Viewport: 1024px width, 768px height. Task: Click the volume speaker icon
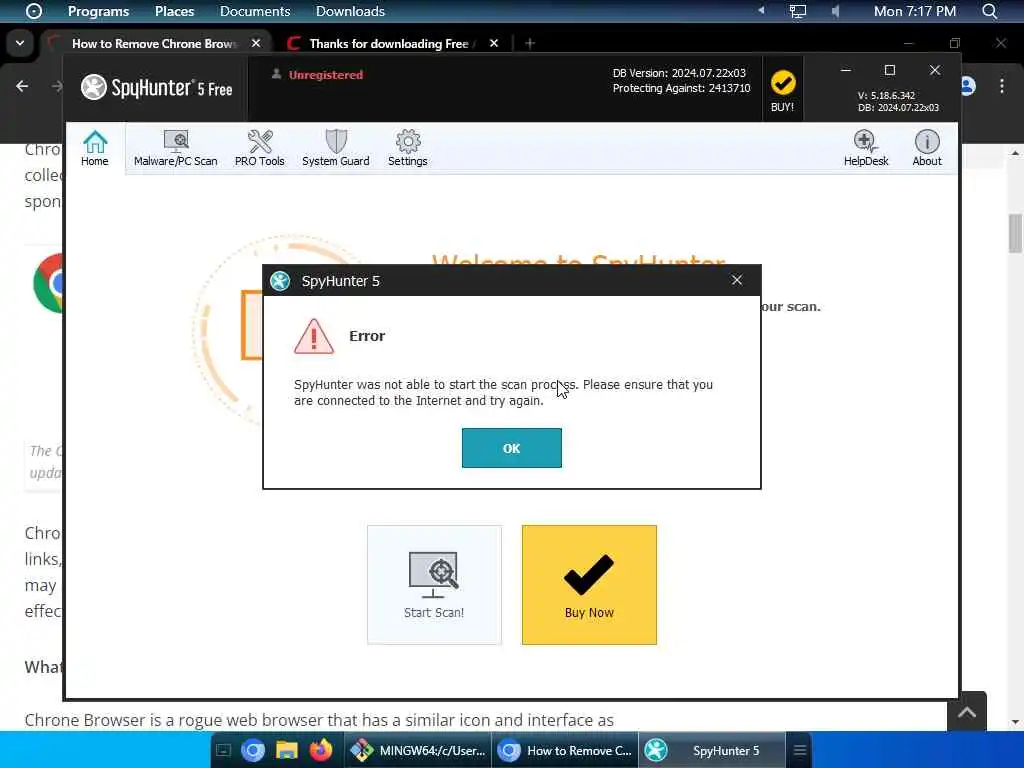pyautogui.click(x=835, y=11)
